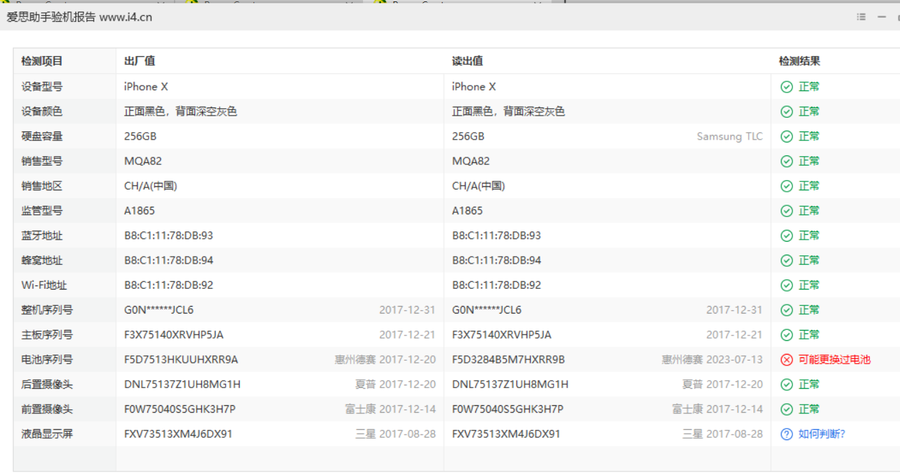The width and height of the screenshot is (900, 473).
Task: Click green check icon in Wi-Fi地址 row
Action: [x=787, y=285]
